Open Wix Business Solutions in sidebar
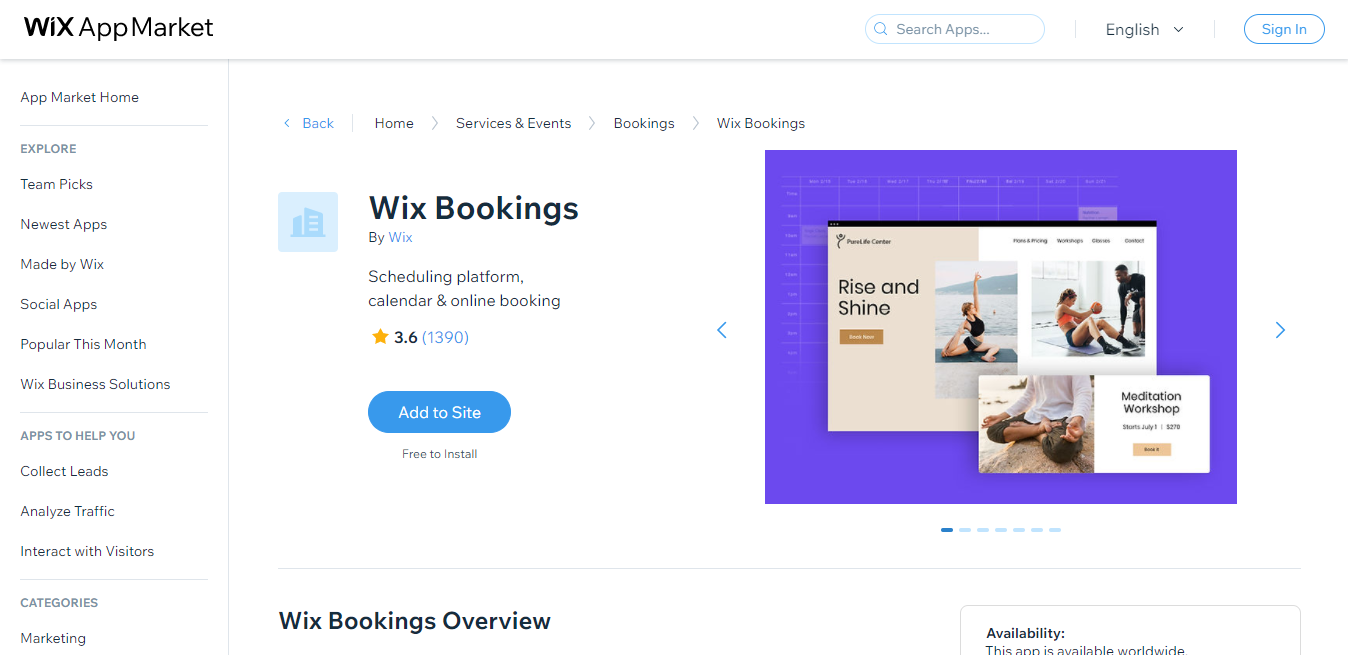This screenshot has height=655, width=1348. 96,384
